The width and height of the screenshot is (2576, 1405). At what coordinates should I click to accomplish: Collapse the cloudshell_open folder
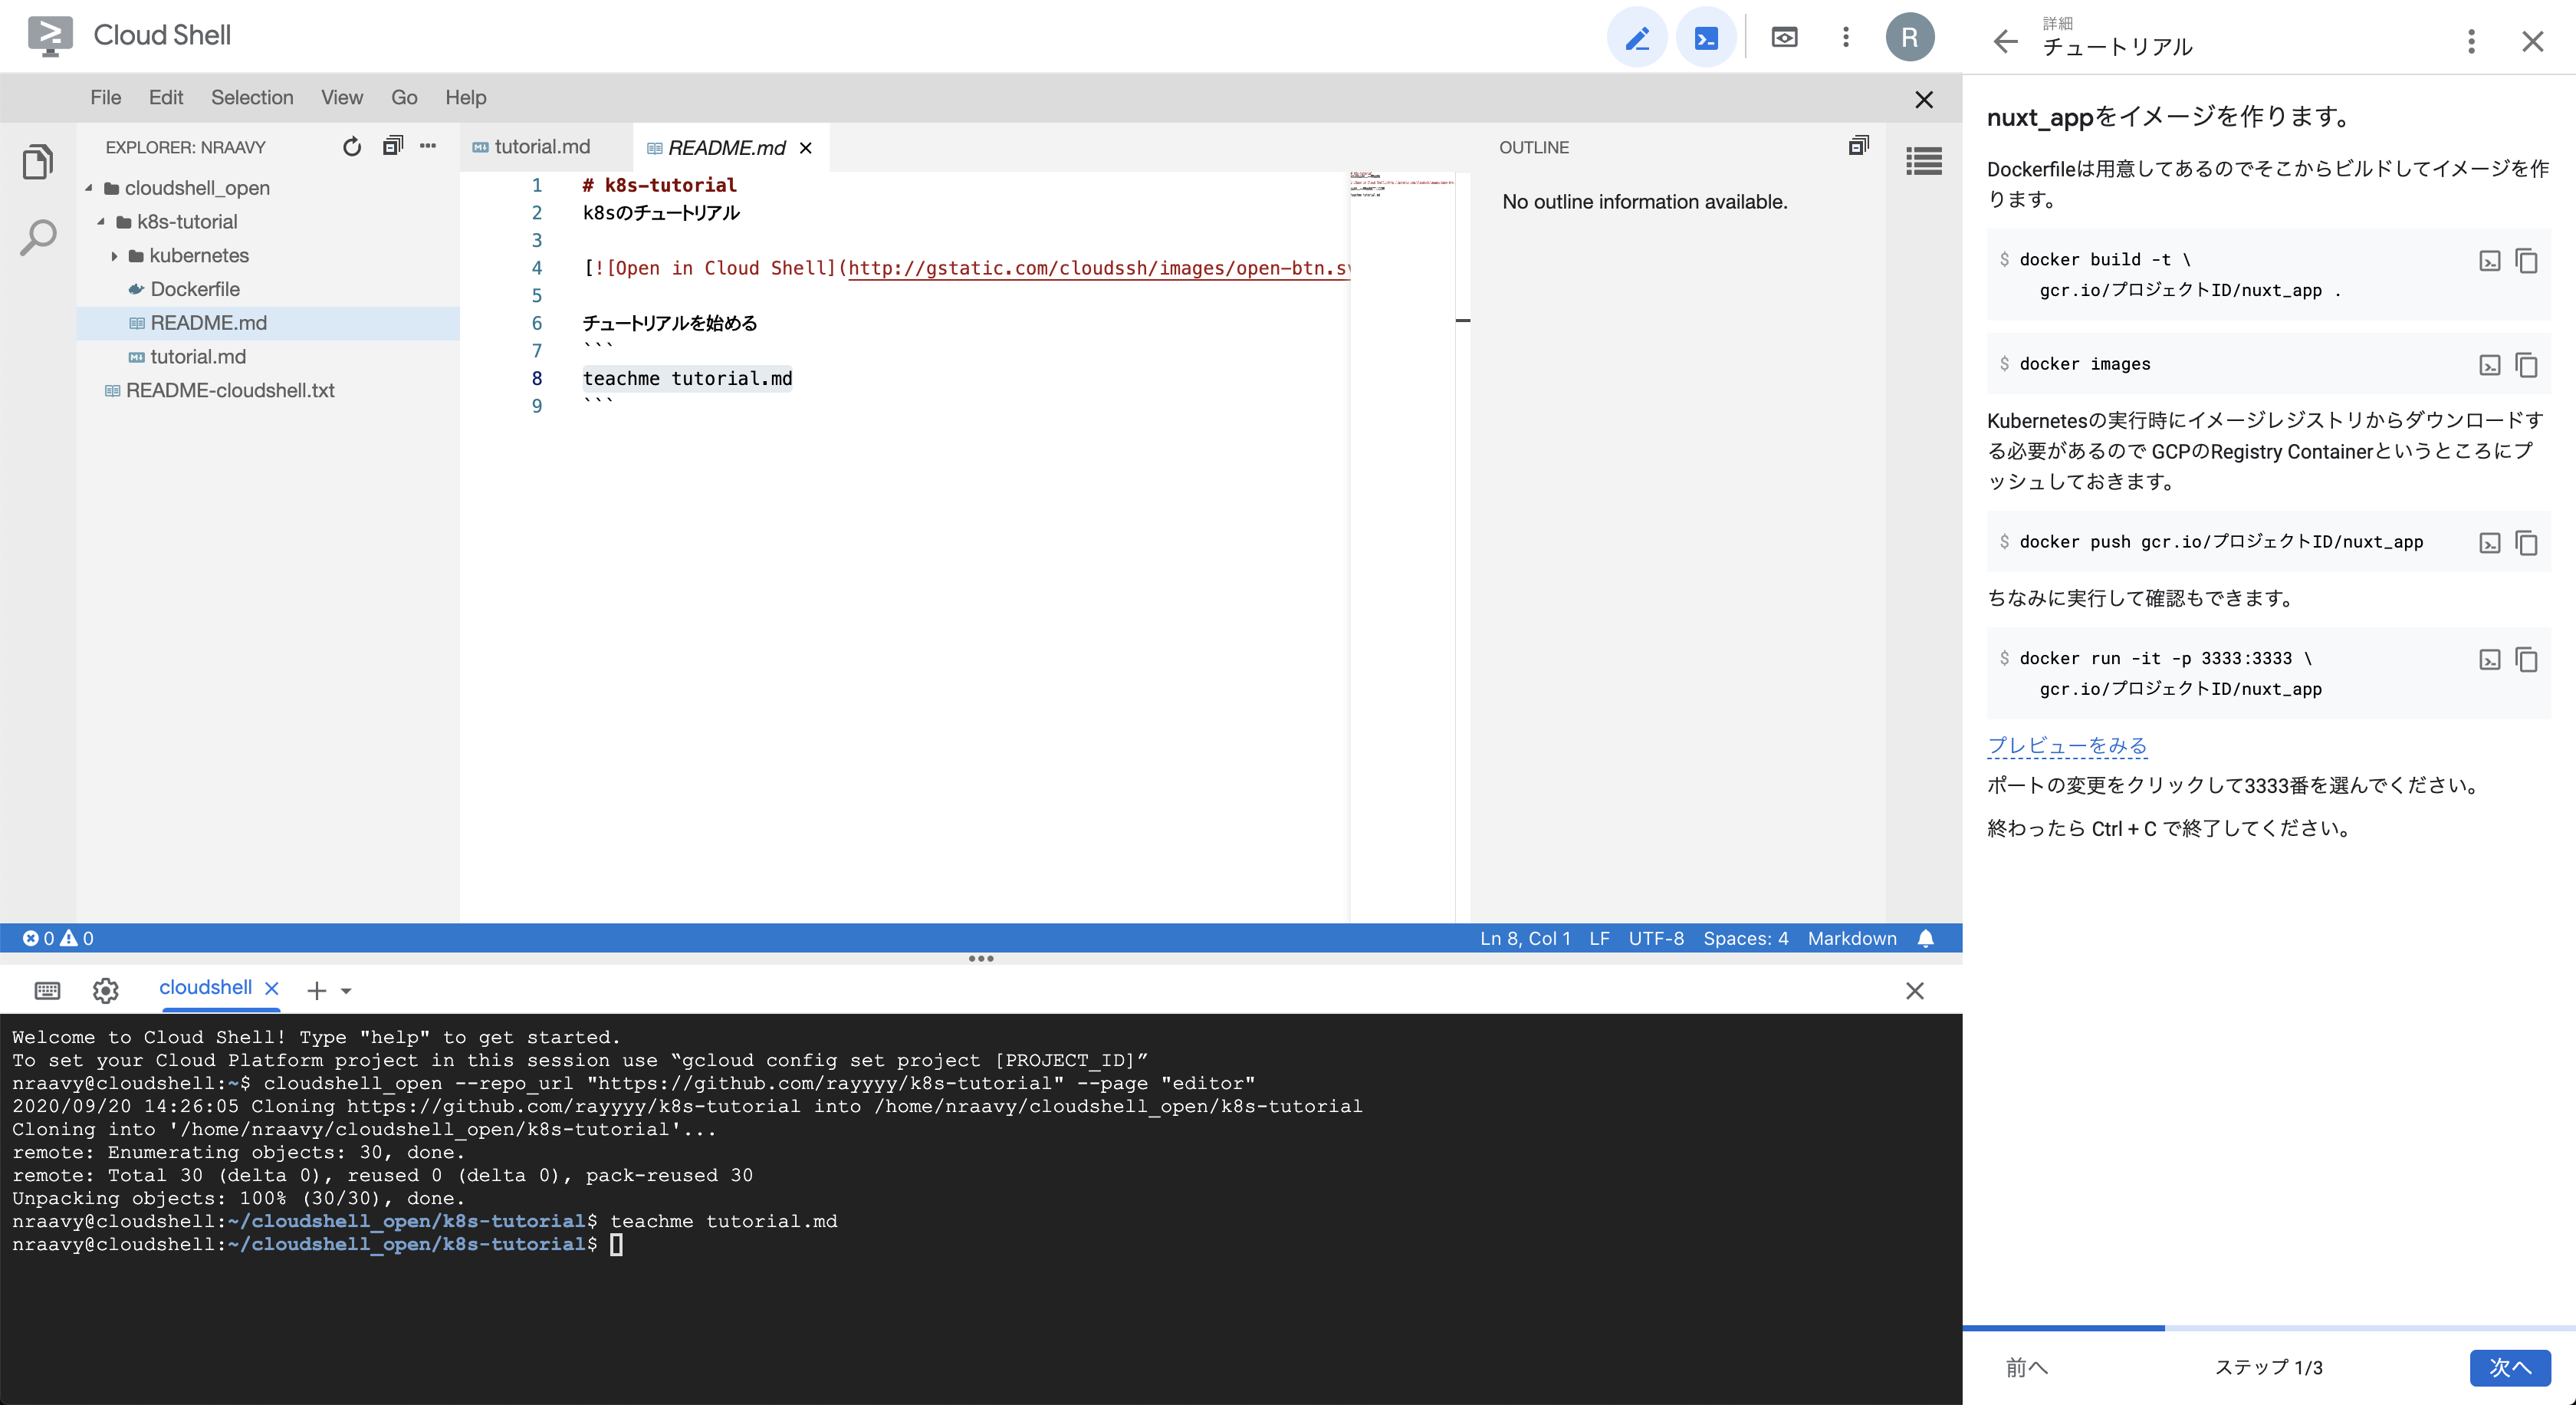[89, 188]
